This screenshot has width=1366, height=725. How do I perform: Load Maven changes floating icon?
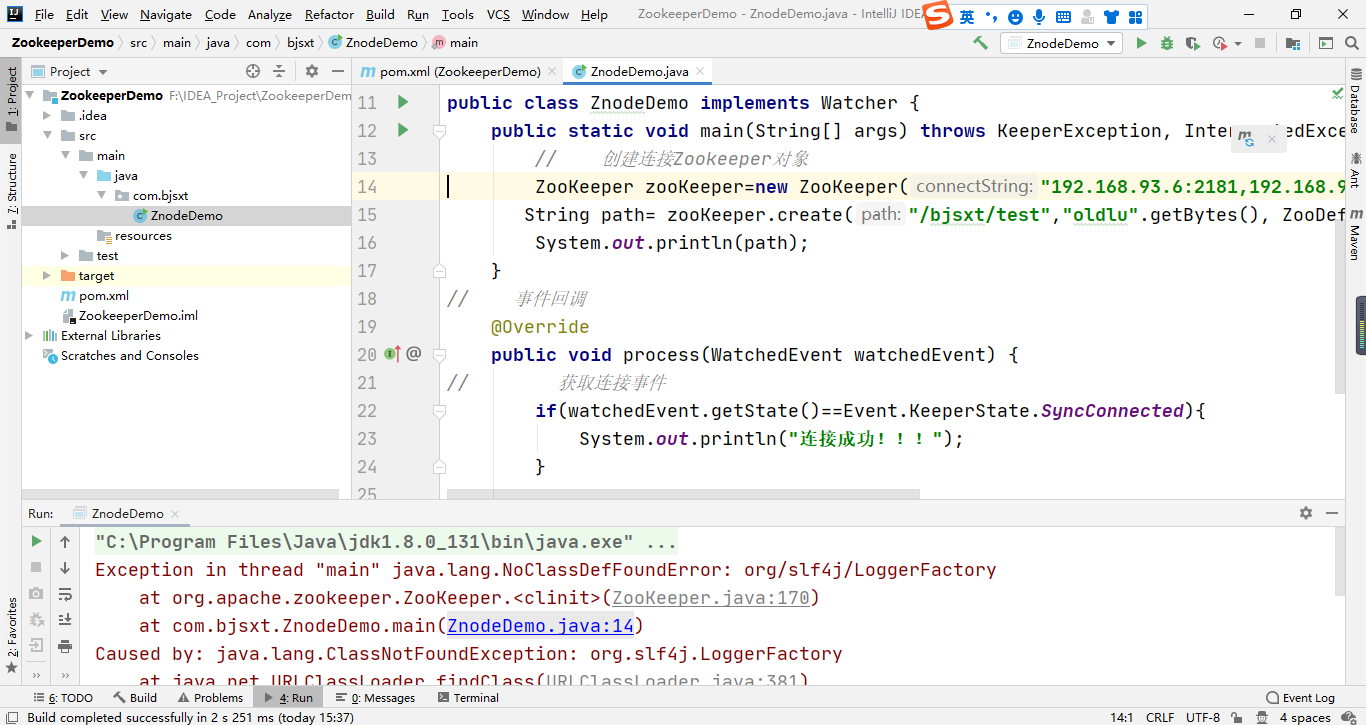pyautogui.click(x=1246, y=139)
